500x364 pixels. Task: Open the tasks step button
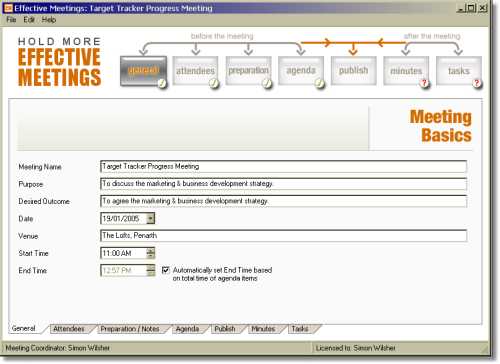(x=459, y=71)
